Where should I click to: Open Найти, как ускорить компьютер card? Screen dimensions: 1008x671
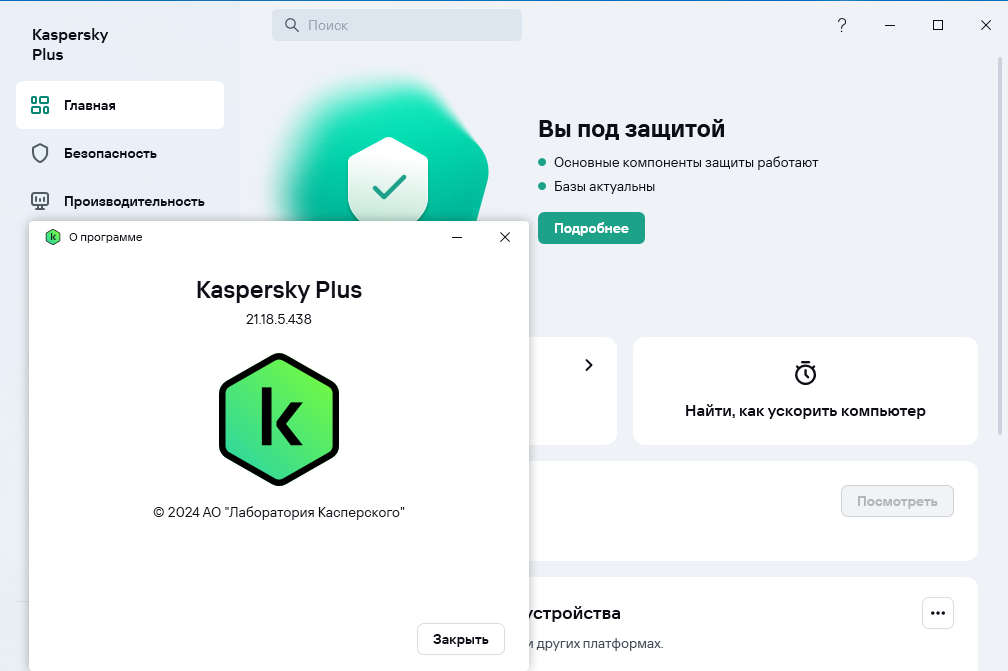(x=805, y=390)
